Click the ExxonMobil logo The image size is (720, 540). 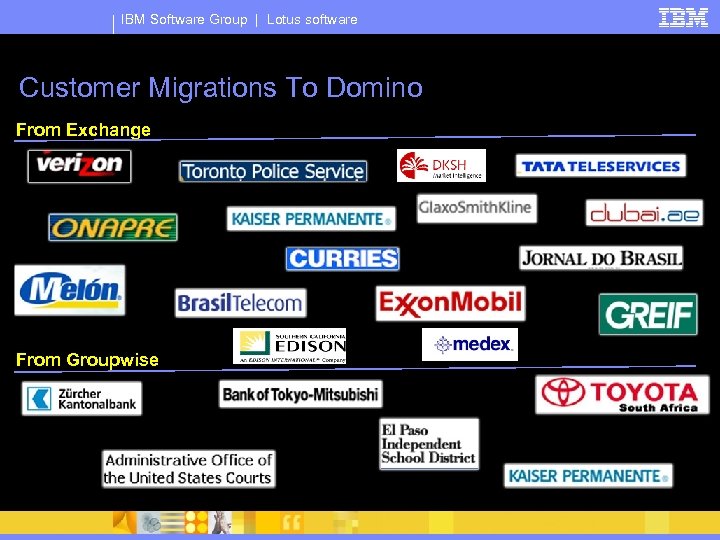(450, 304)
